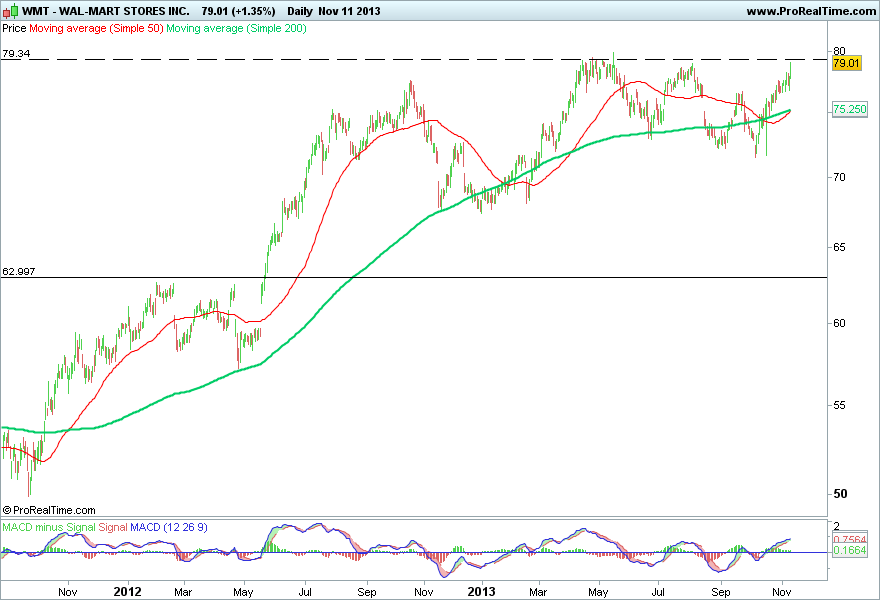Click the Price legend label

coord(14,28)
